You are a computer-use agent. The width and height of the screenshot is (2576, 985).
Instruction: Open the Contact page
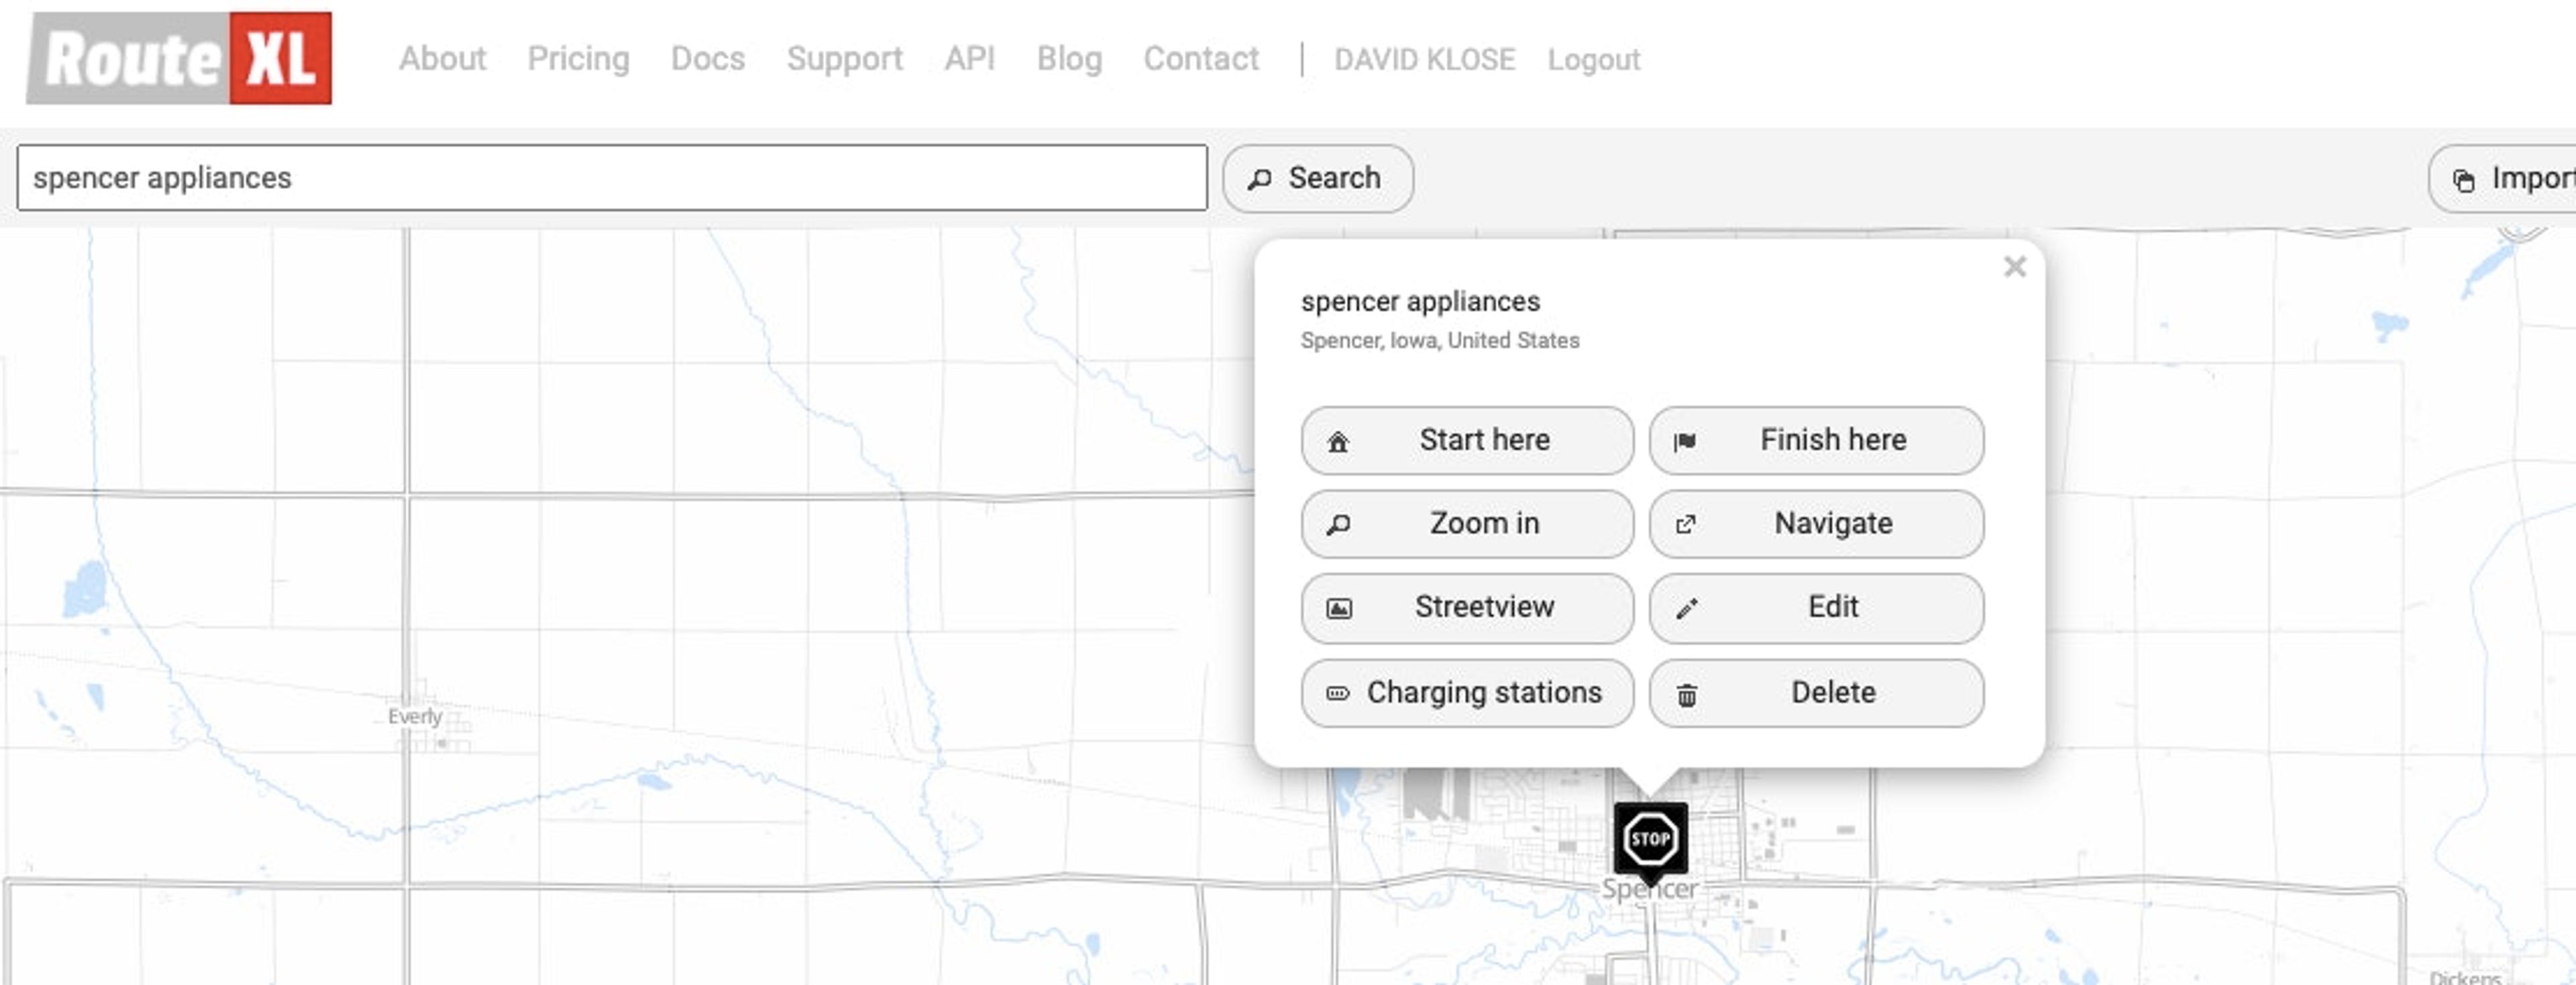coord(1201,59)
